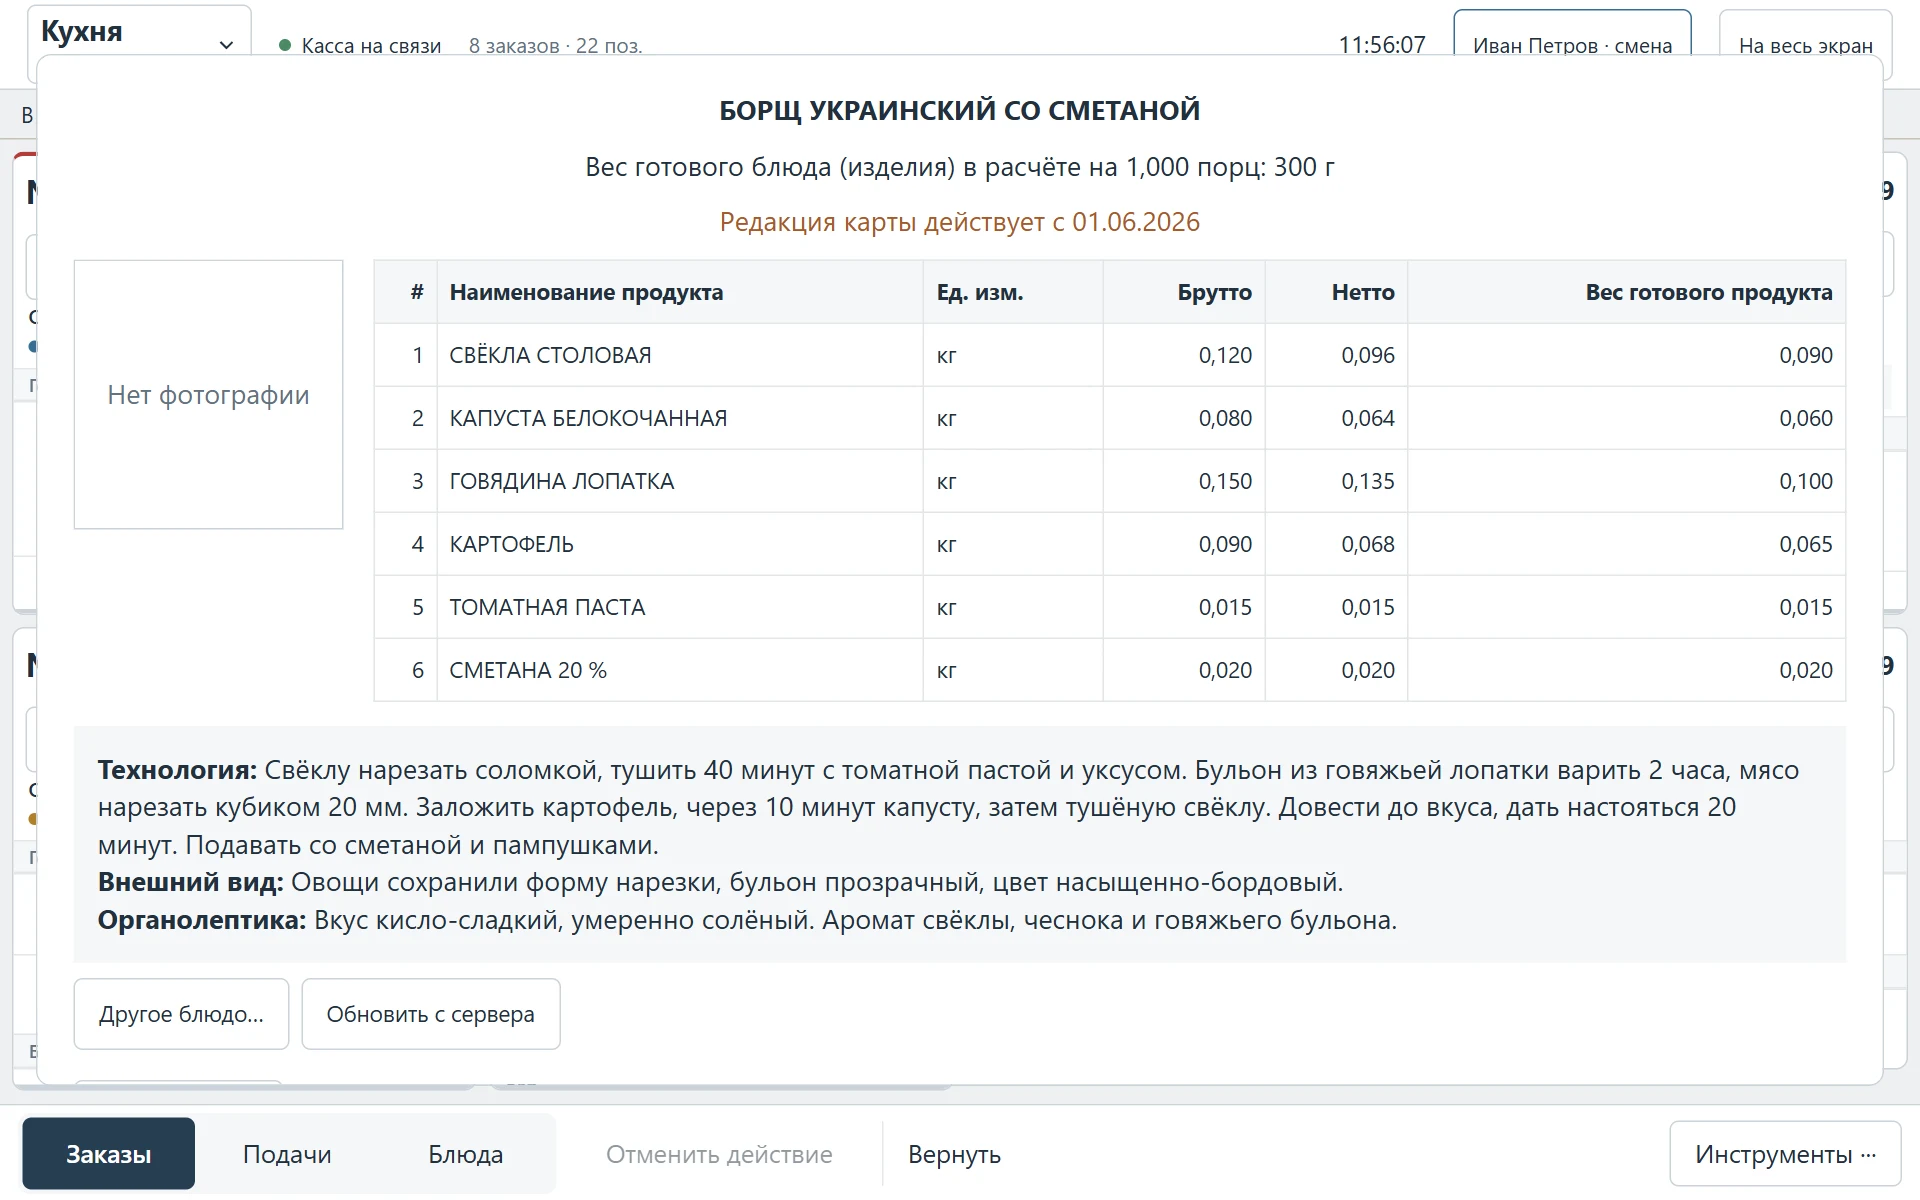The image size is (1920, 1200).
Task: Click the Наименование продукта column header
Action: pos(679,292)
